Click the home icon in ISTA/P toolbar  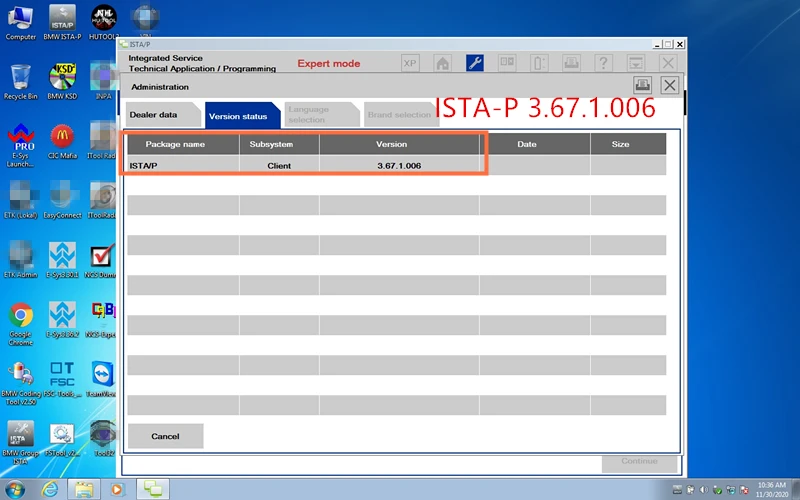click(x=442, y=63)
